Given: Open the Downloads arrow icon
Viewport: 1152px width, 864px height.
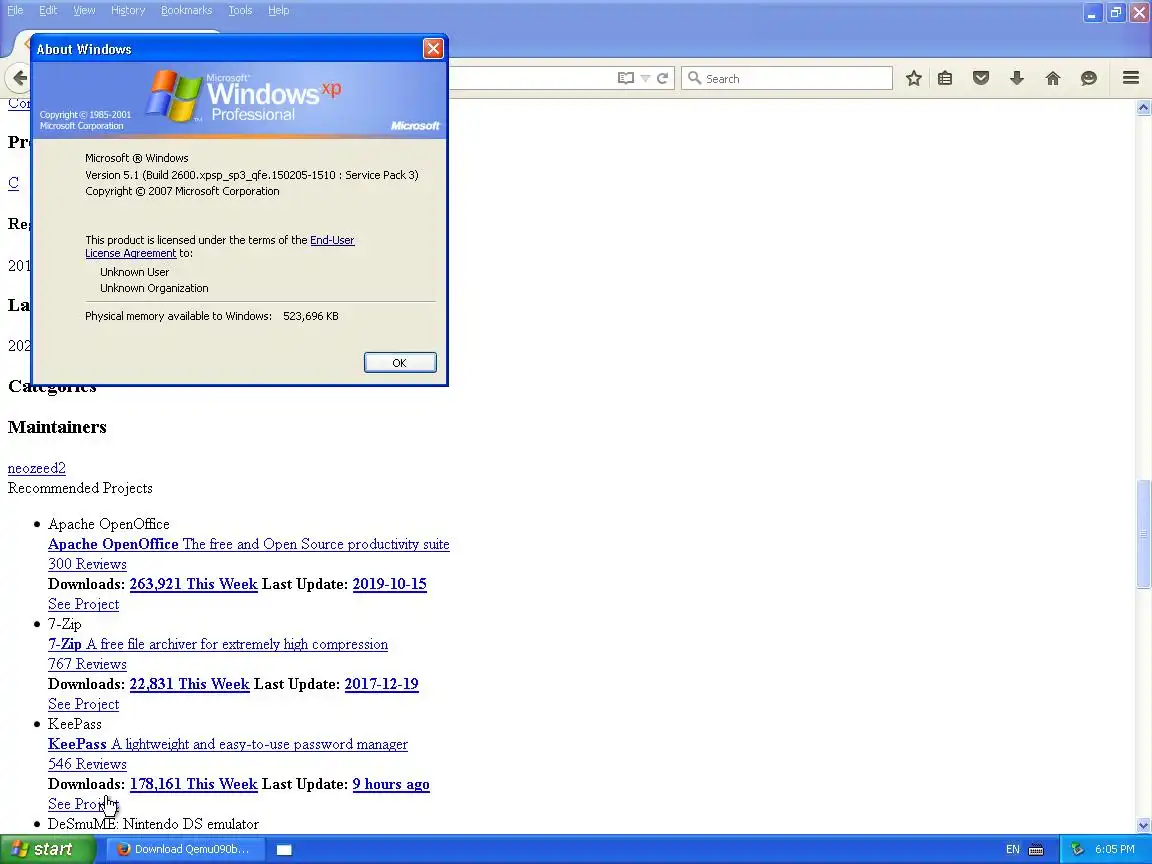Looking at the screenshot, I should coord(1017,78).
